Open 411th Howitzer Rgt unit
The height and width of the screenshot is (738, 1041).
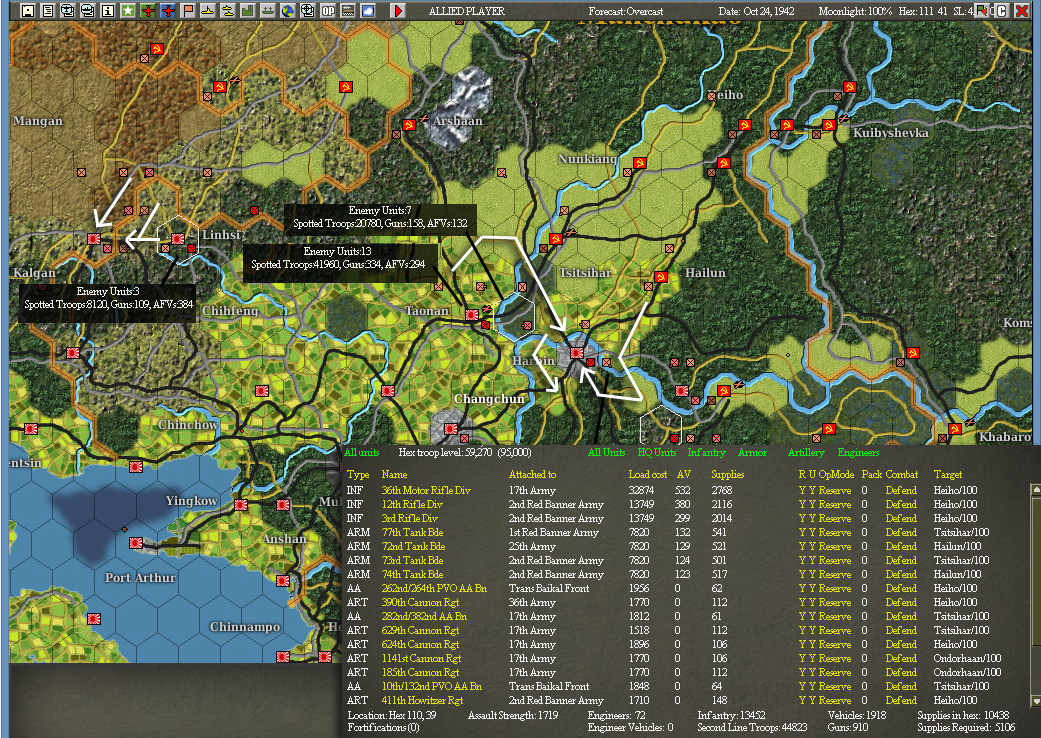click(422, 700)
